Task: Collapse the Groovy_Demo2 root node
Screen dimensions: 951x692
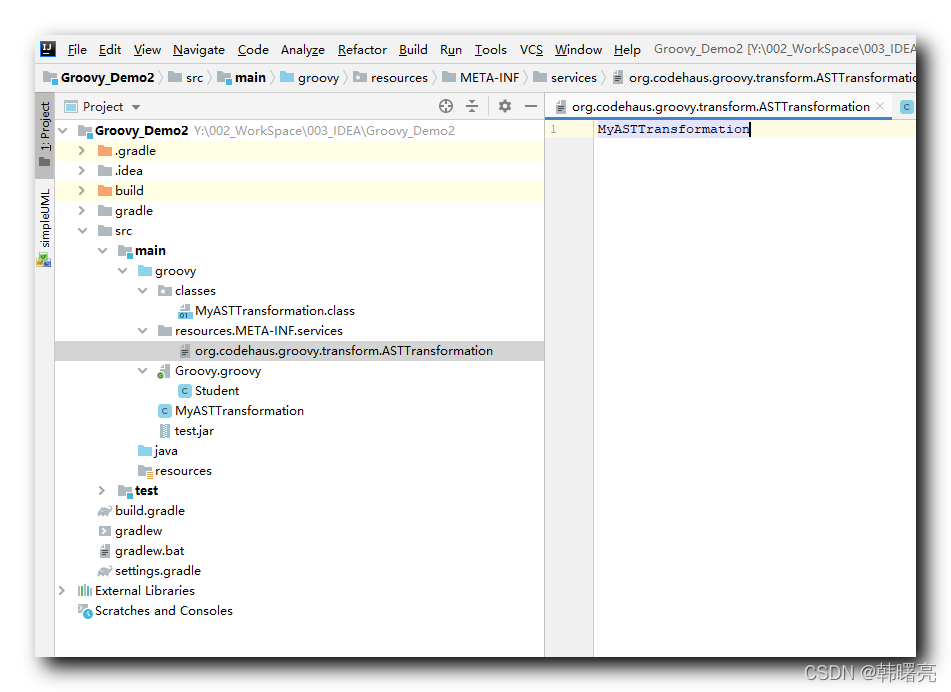Action: 63,130
